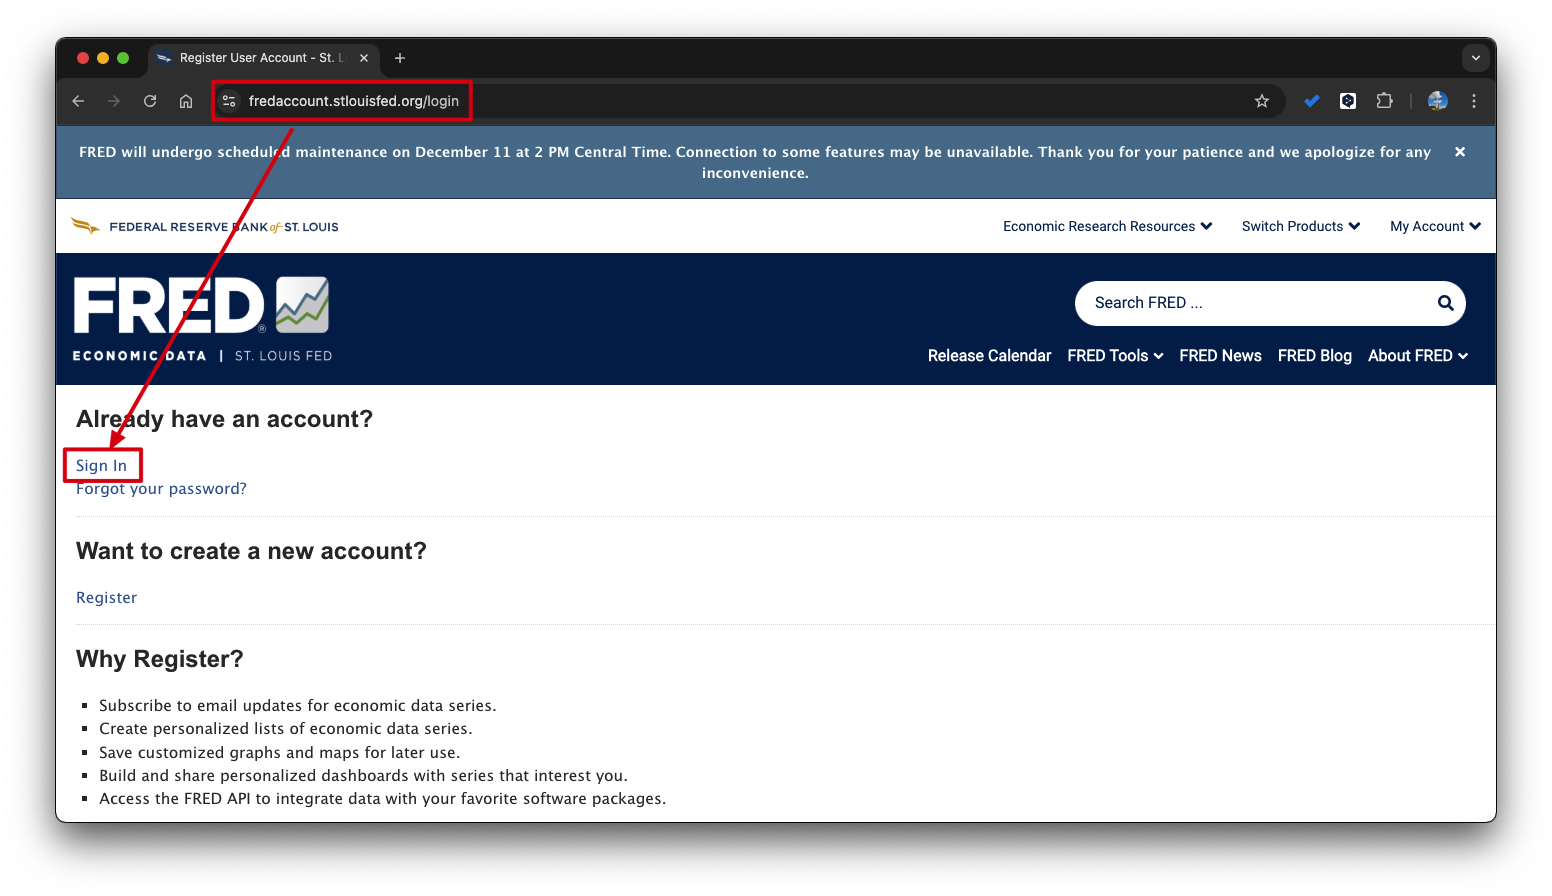Expand the Switch Products dropdown
The height and width of the screenshot is (896, 1552).
pos(1301,226)
